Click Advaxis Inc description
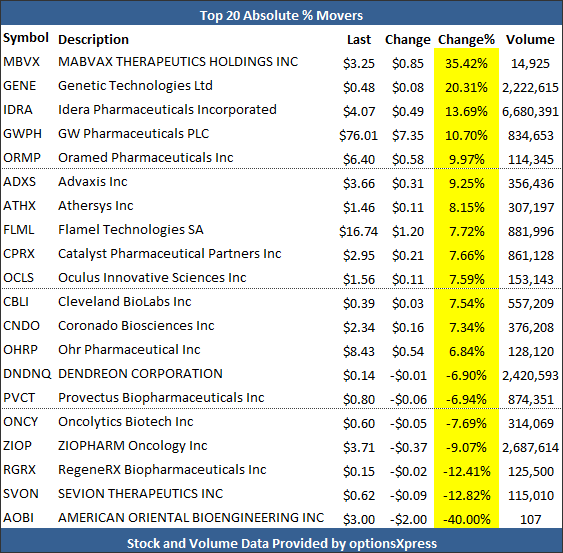Viewport: 563px width, 553px height. coord(93,182)
